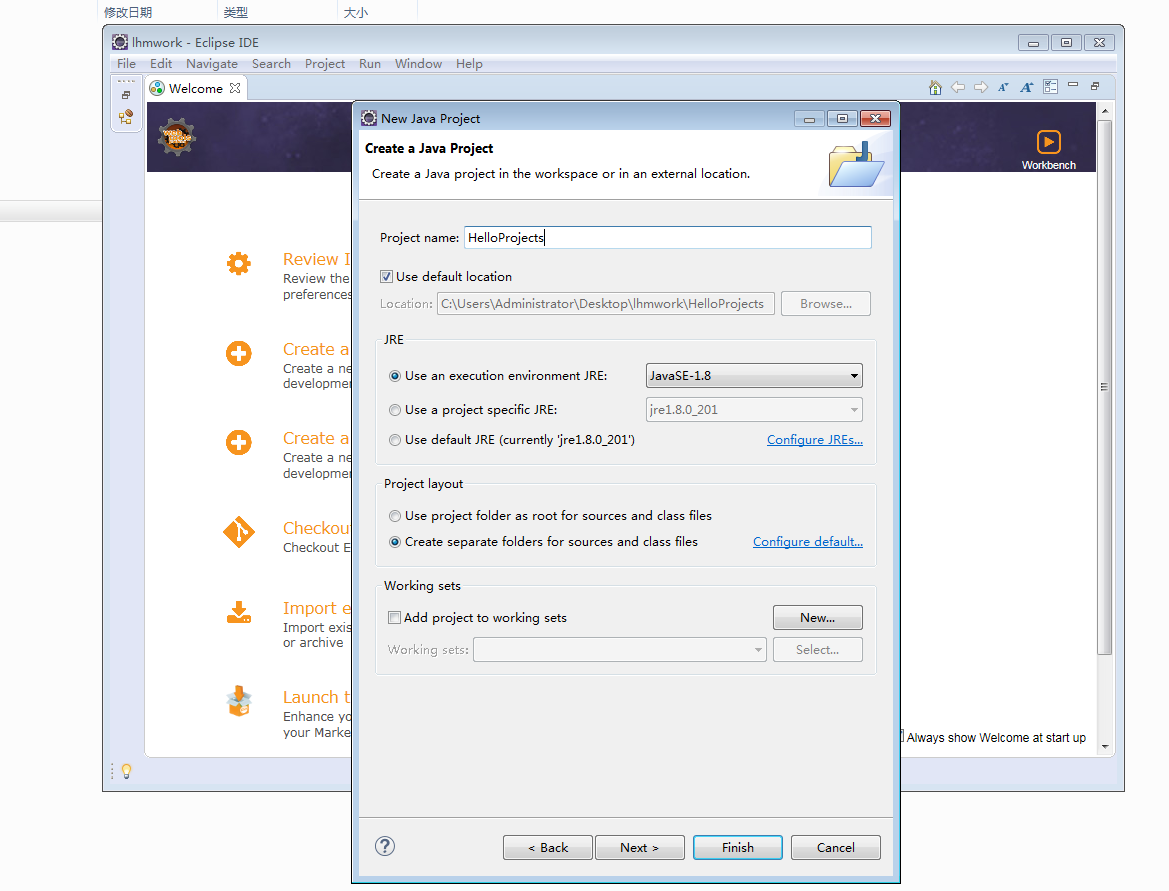Select Use an execution environment JRE

pos(395,376)
